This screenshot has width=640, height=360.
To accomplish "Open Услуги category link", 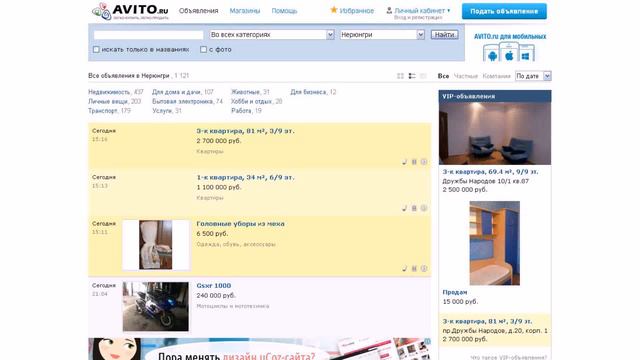I will [x=162, y=111].
